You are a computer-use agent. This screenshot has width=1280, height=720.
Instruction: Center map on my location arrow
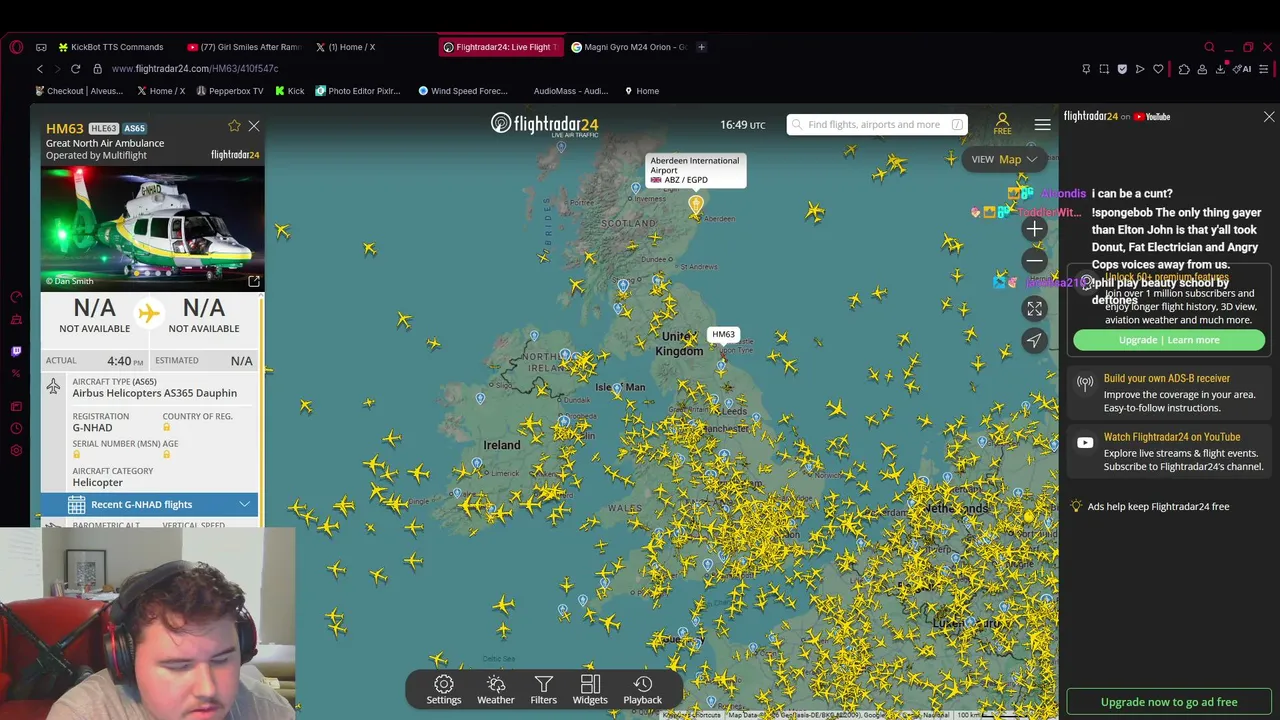pos(1035,341)
